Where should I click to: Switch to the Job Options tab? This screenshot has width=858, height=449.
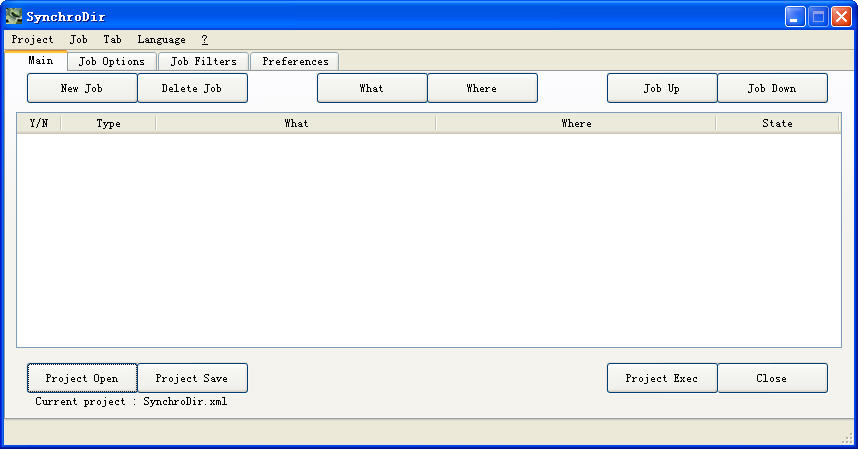tap(111, 61)
